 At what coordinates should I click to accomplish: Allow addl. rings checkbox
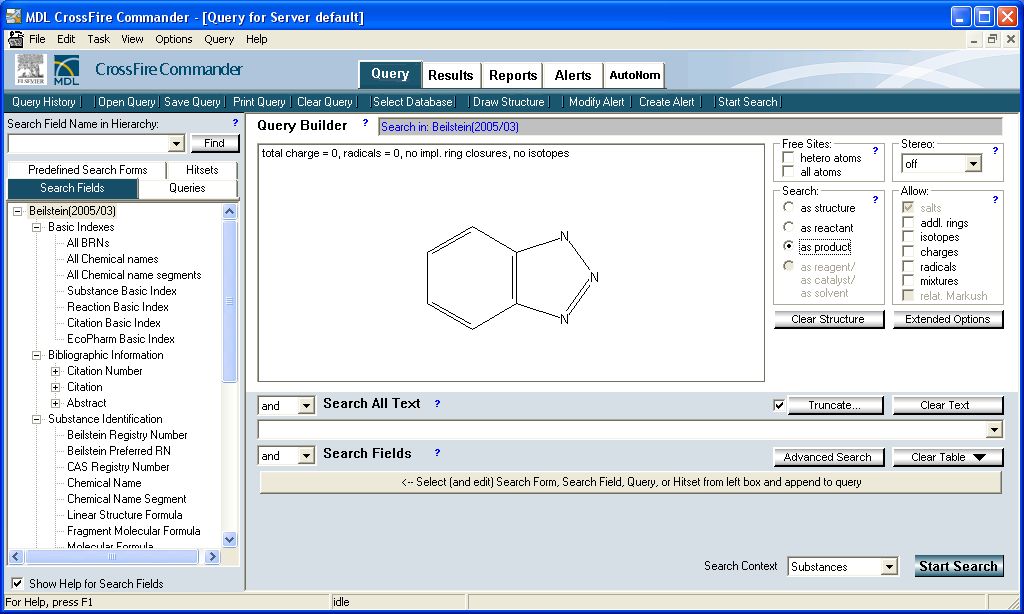(908, 222)
